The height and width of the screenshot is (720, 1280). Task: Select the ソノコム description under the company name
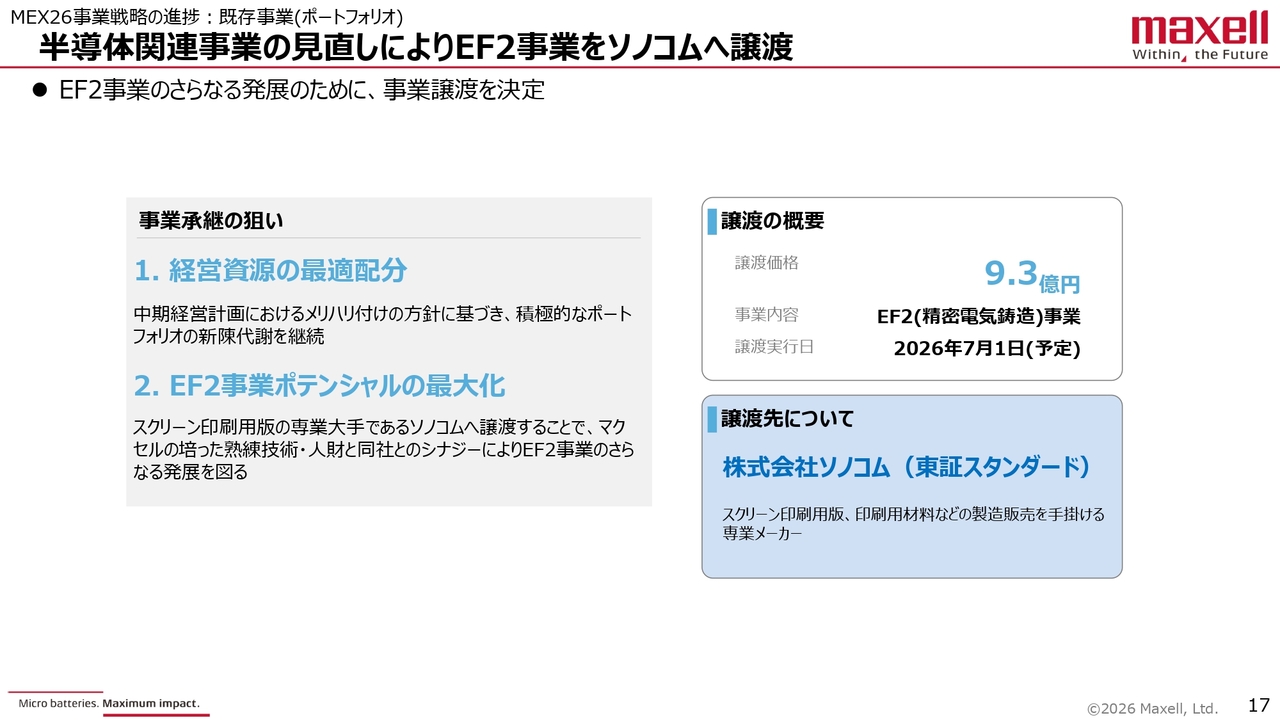913,523
